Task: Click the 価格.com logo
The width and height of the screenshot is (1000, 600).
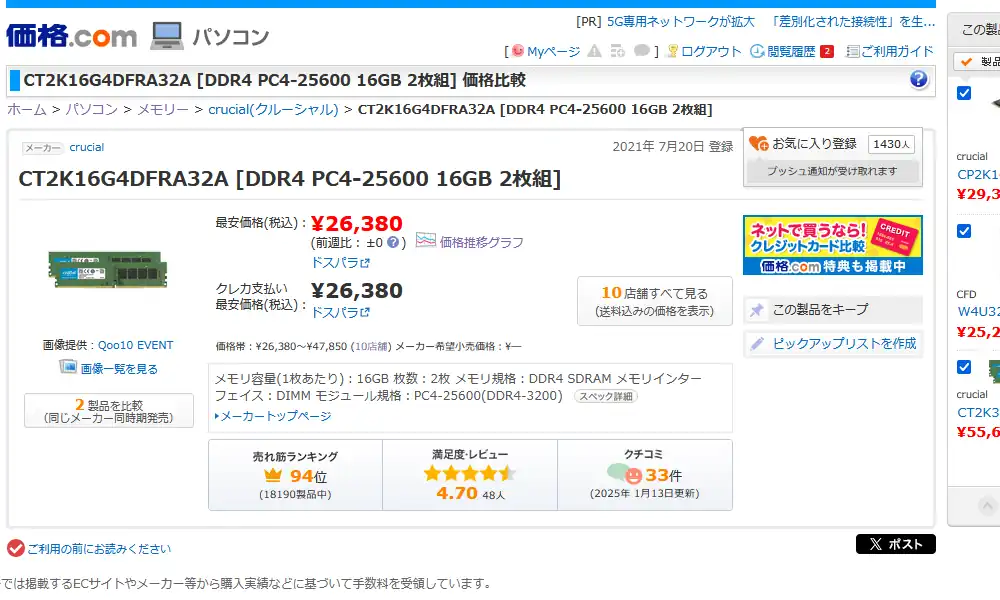Action: pos(71,36)
